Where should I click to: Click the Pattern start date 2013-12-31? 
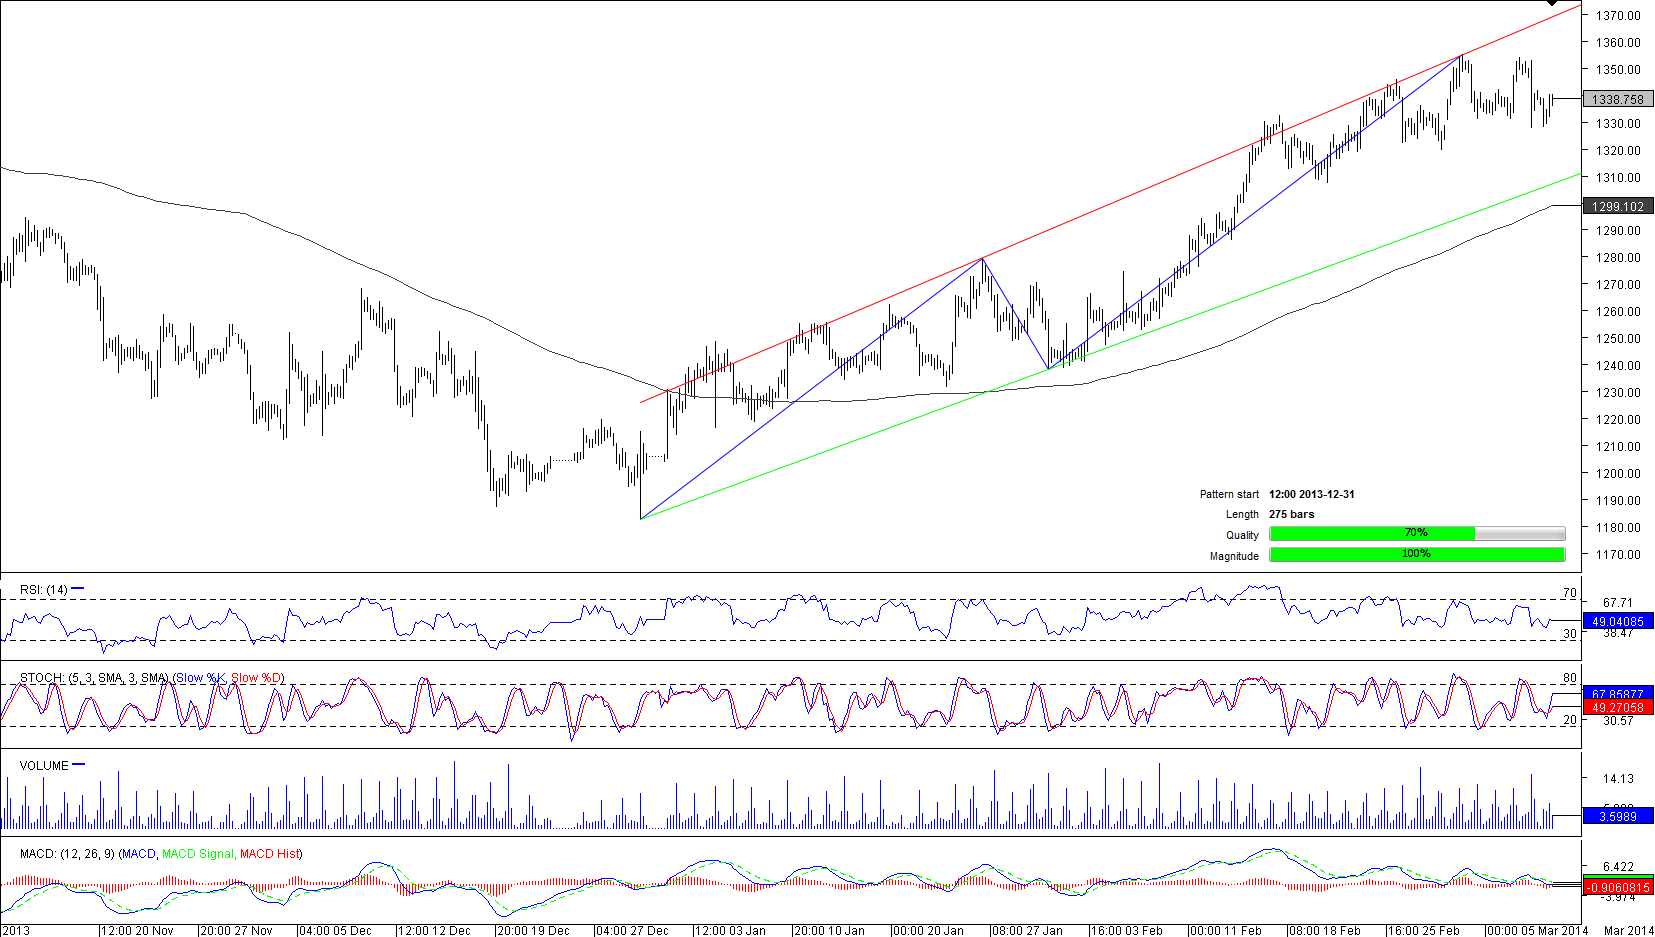[x=1312, y=494]
